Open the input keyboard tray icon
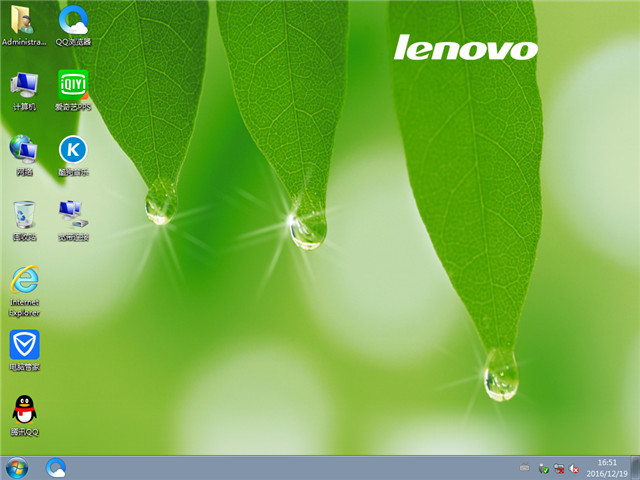The image size is (640, 480). click(524, 468)
